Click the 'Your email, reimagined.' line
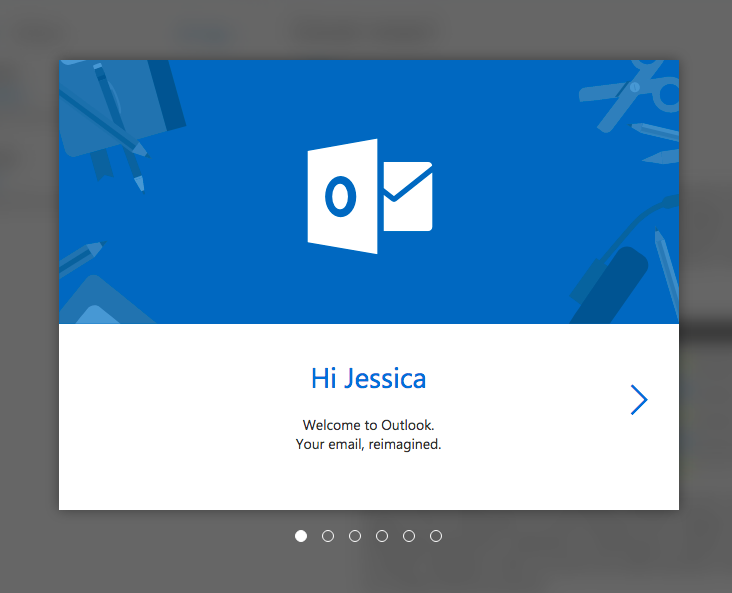Screen dimensions: 732x593 368,444
